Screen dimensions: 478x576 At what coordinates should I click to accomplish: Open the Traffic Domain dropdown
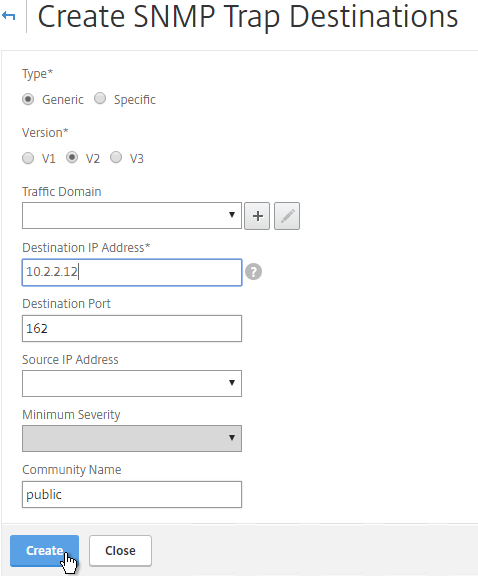point(132,215)
